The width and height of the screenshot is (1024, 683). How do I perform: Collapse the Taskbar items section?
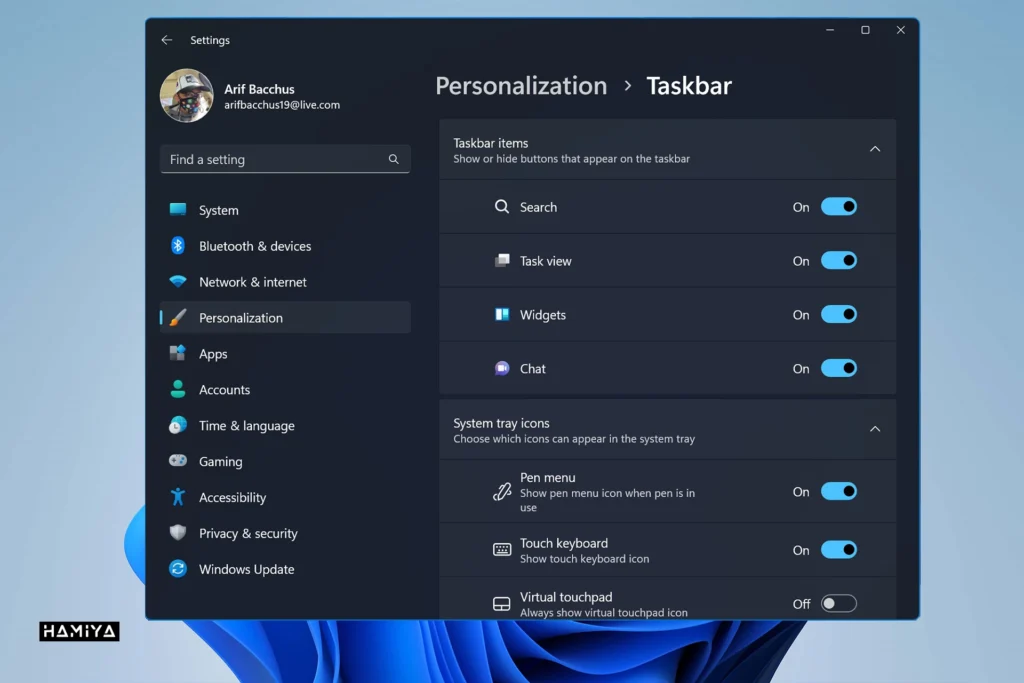tap(874, 149)
